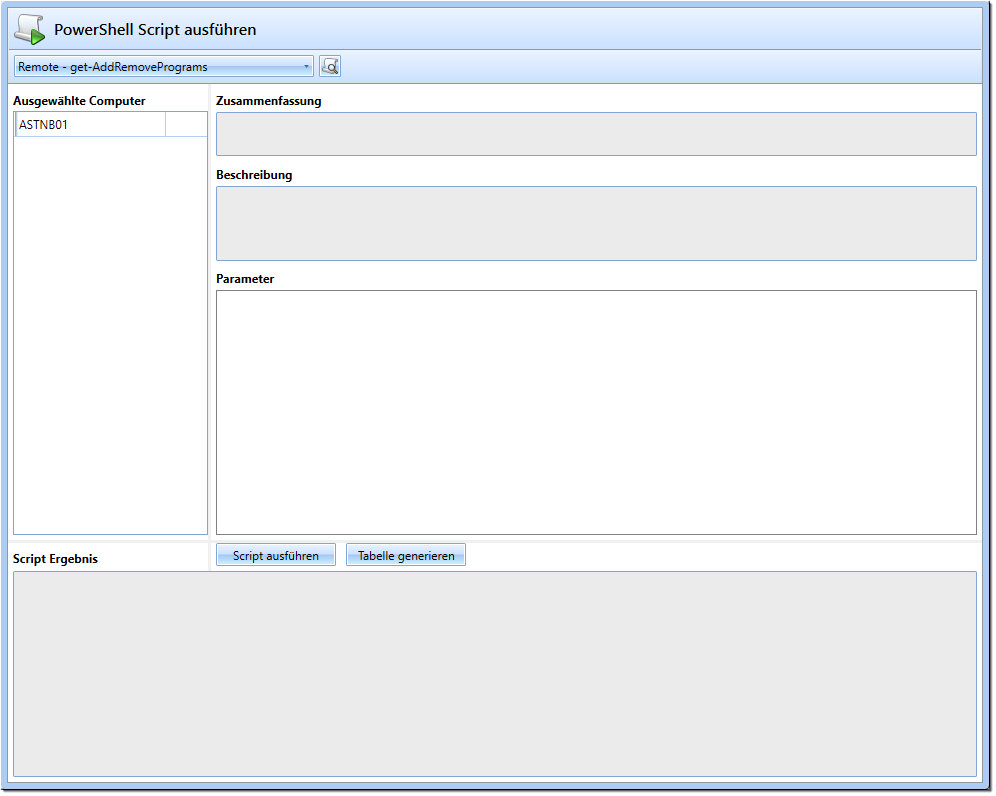The image size is (996, 796).
Task: Click the Beschreibung description field
Action: [x=596, y=224]
